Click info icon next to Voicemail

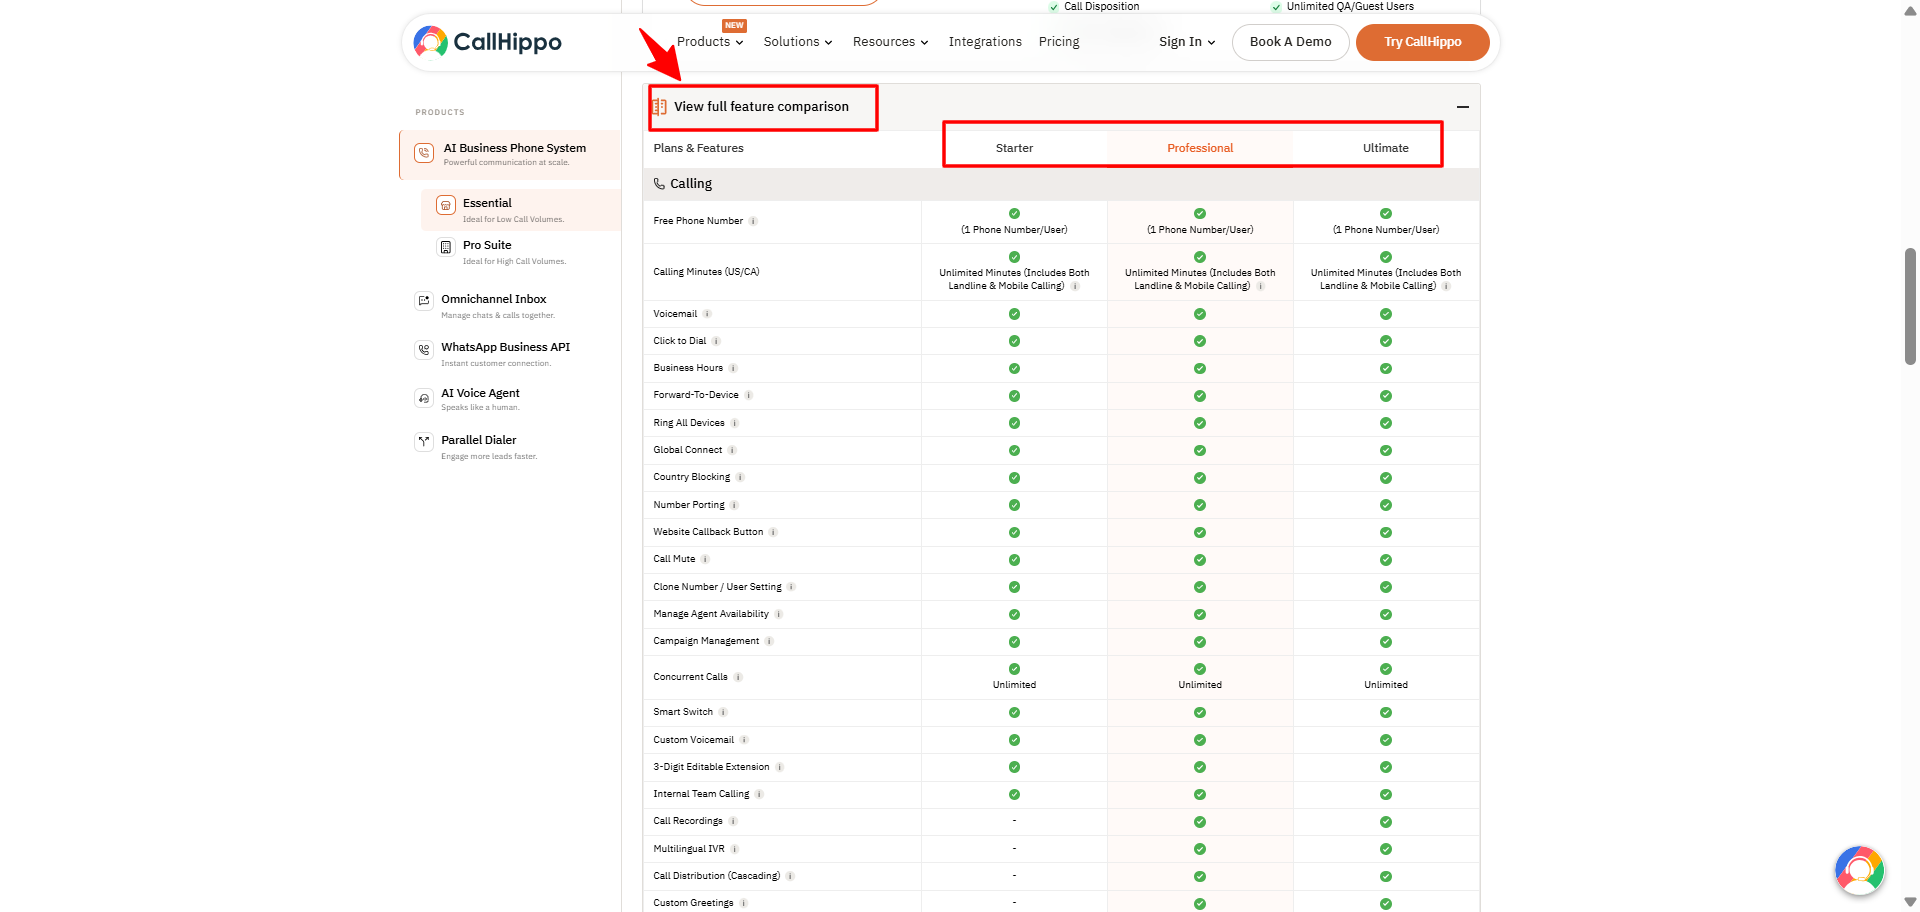coord(707,314)
